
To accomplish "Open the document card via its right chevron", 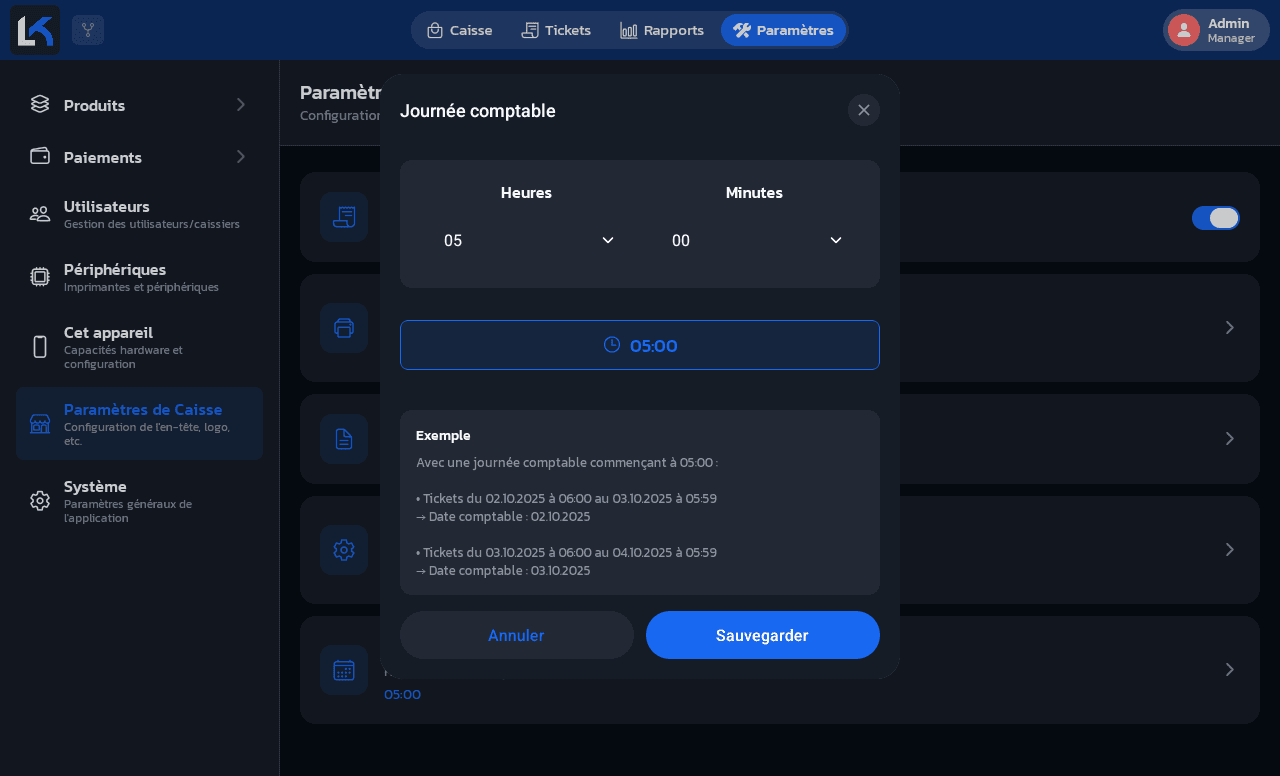I will (1230, 439).
